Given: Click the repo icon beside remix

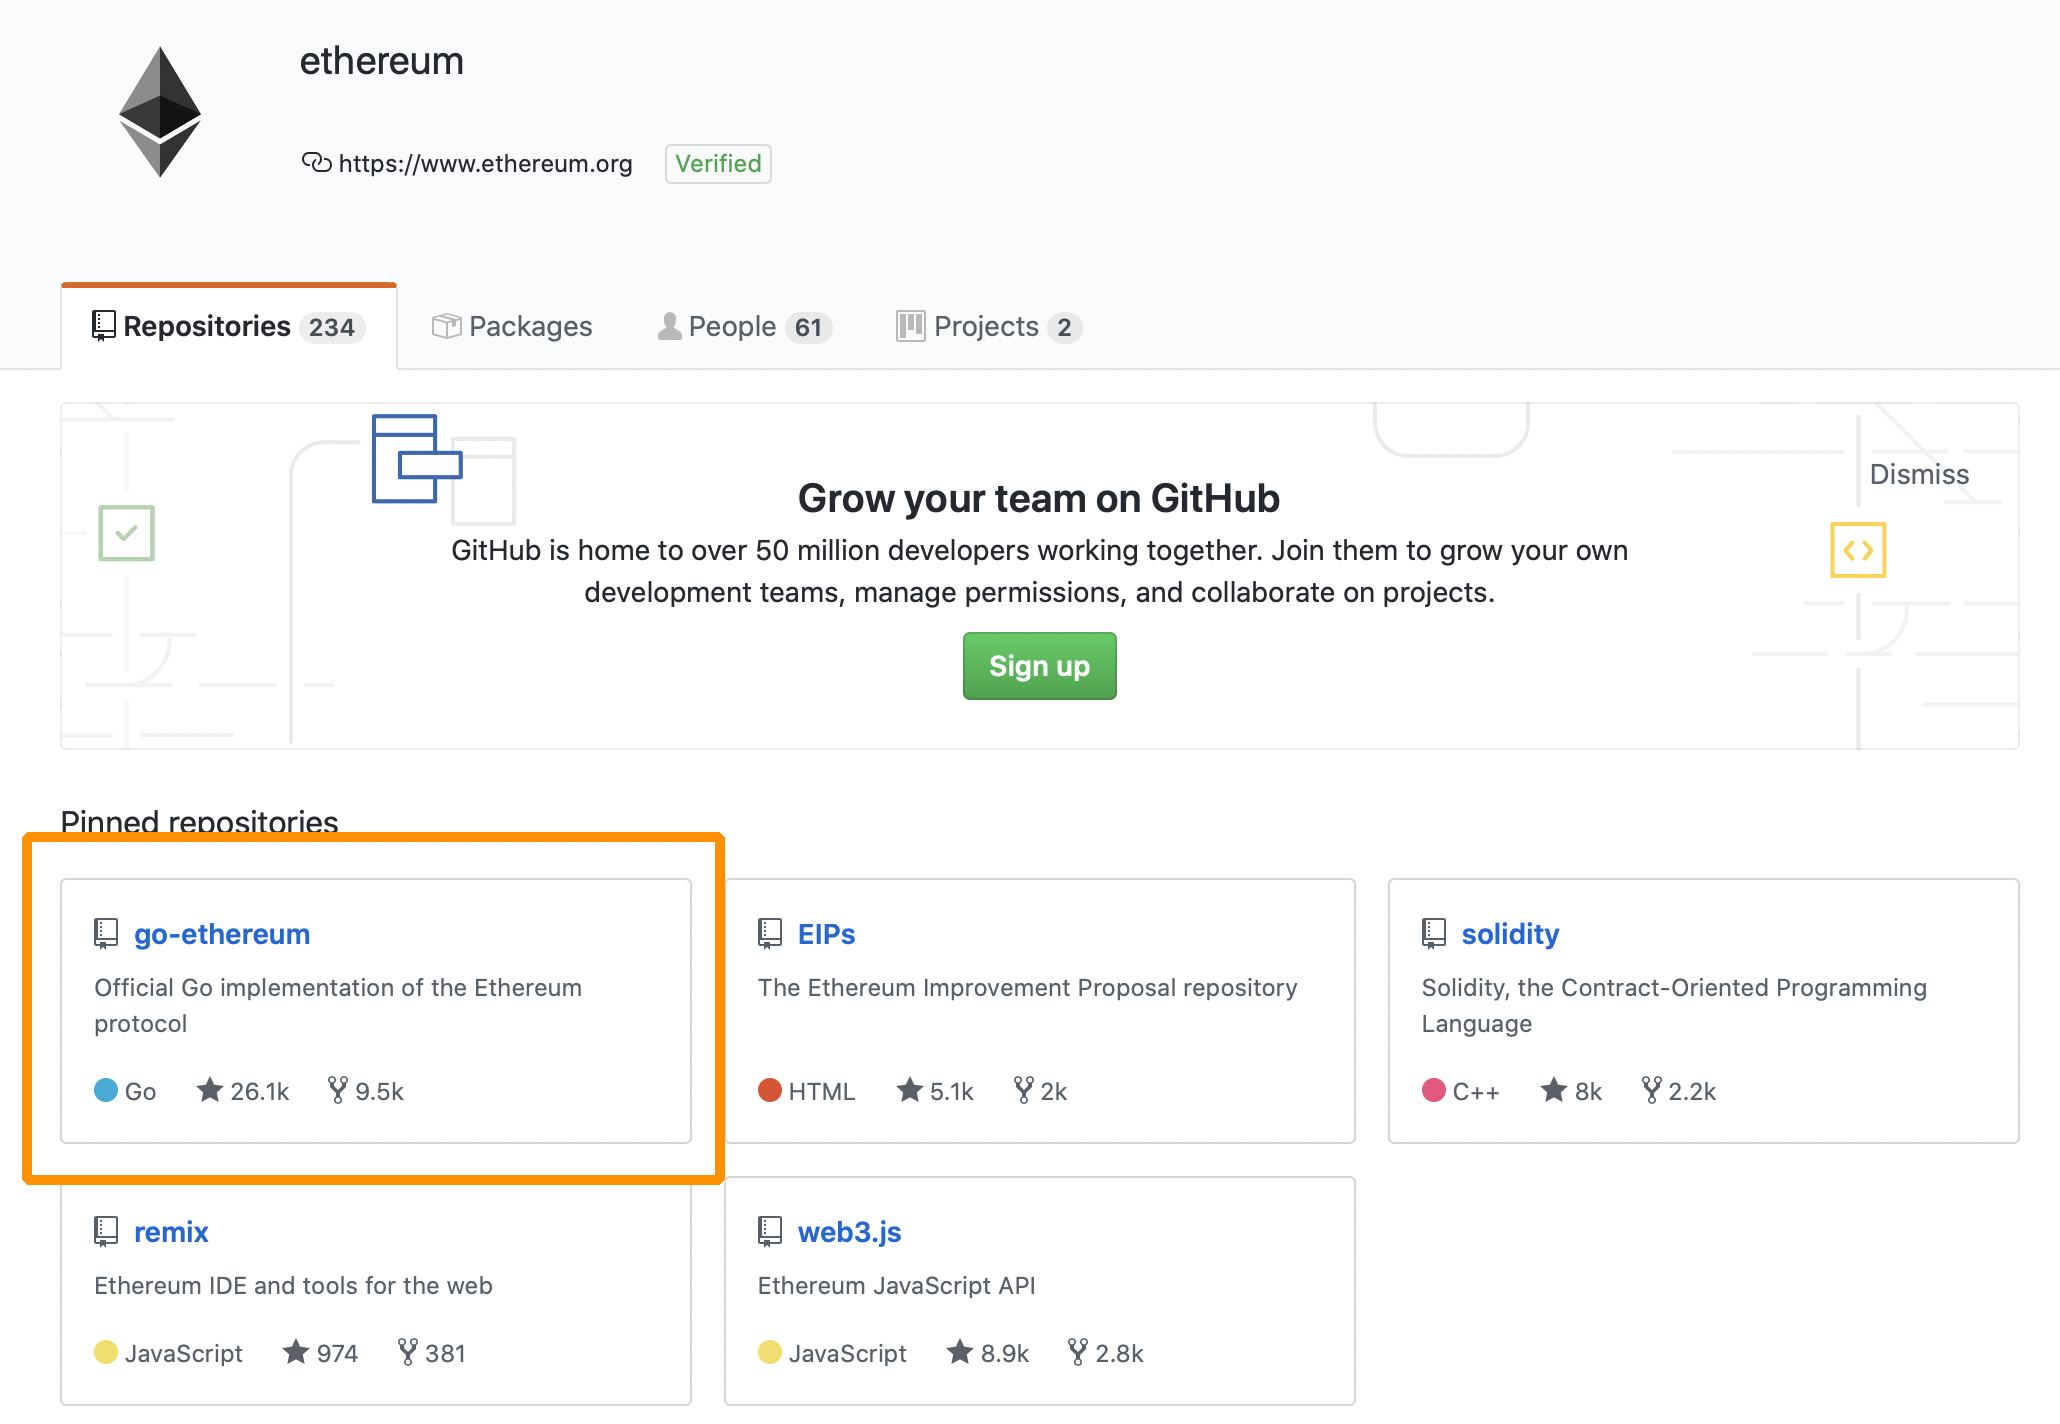Looking at the screenshot, I should (106, 1231).
